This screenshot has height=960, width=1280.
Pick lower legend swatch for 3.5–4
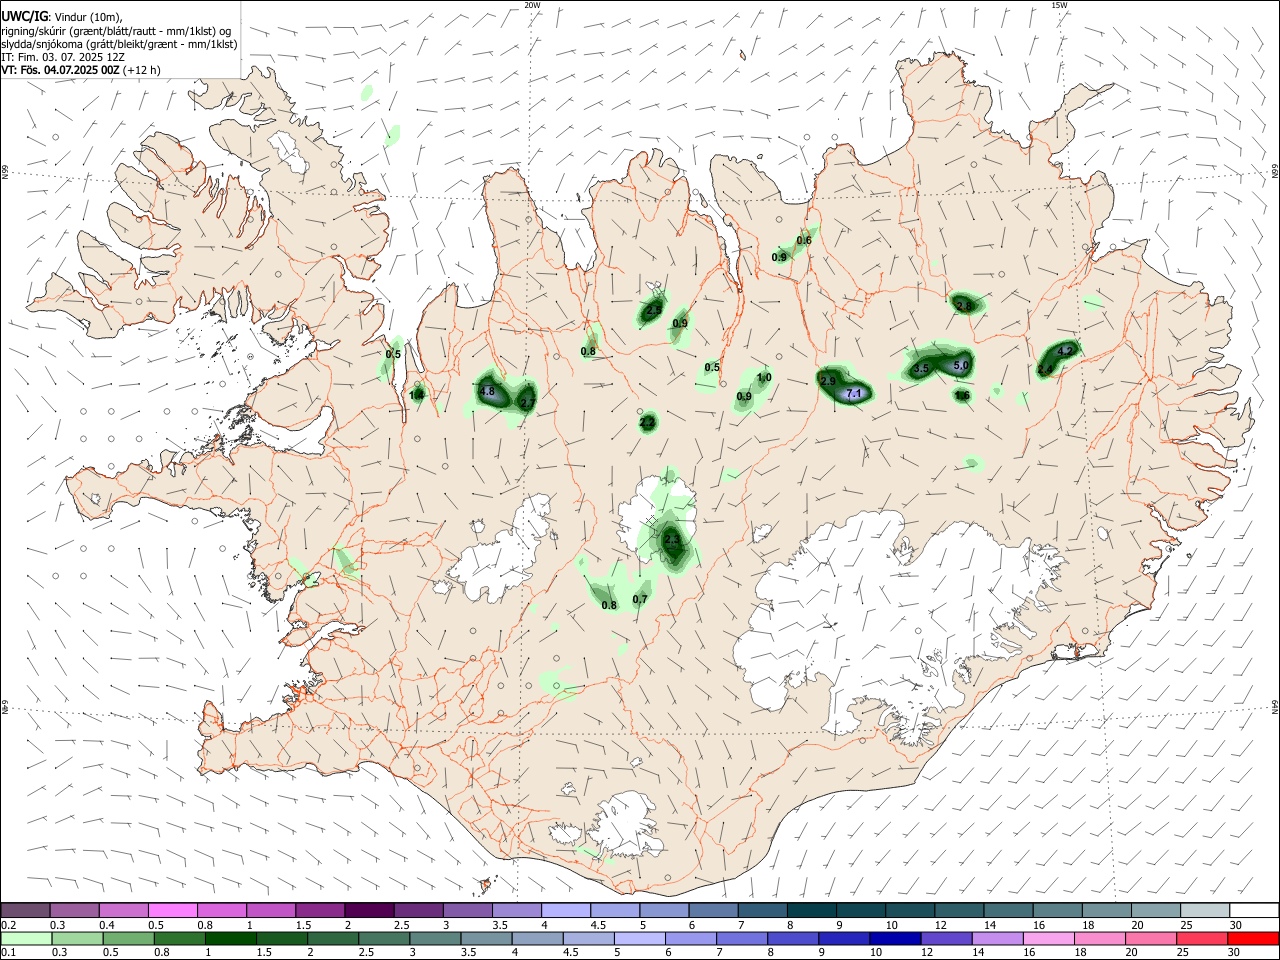[x=485, y=938]
